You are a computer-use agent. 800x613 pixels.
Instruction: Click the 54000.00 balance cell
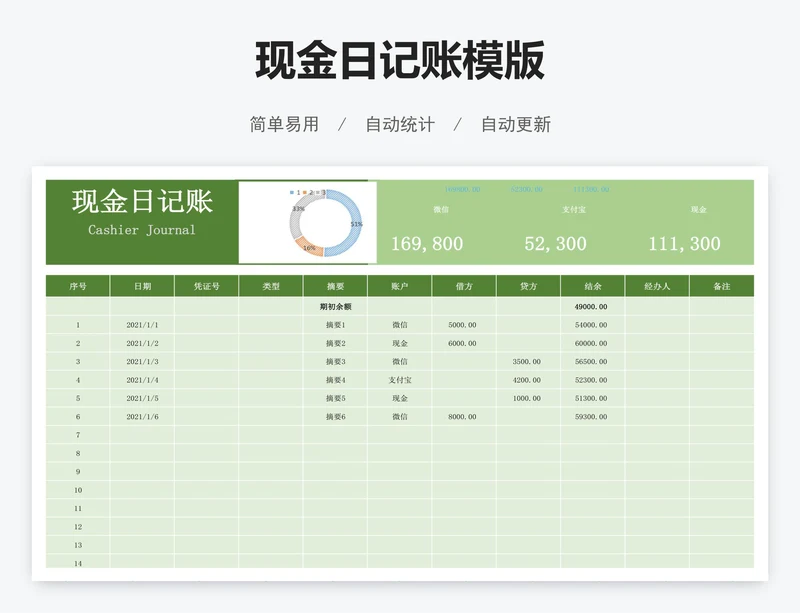(592, 325)
